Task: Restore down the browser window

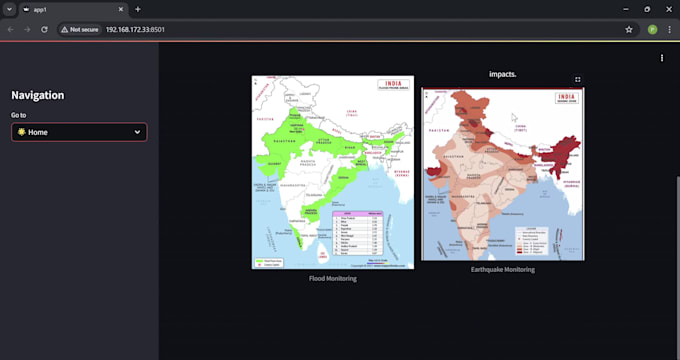Action: pos(647,9)
